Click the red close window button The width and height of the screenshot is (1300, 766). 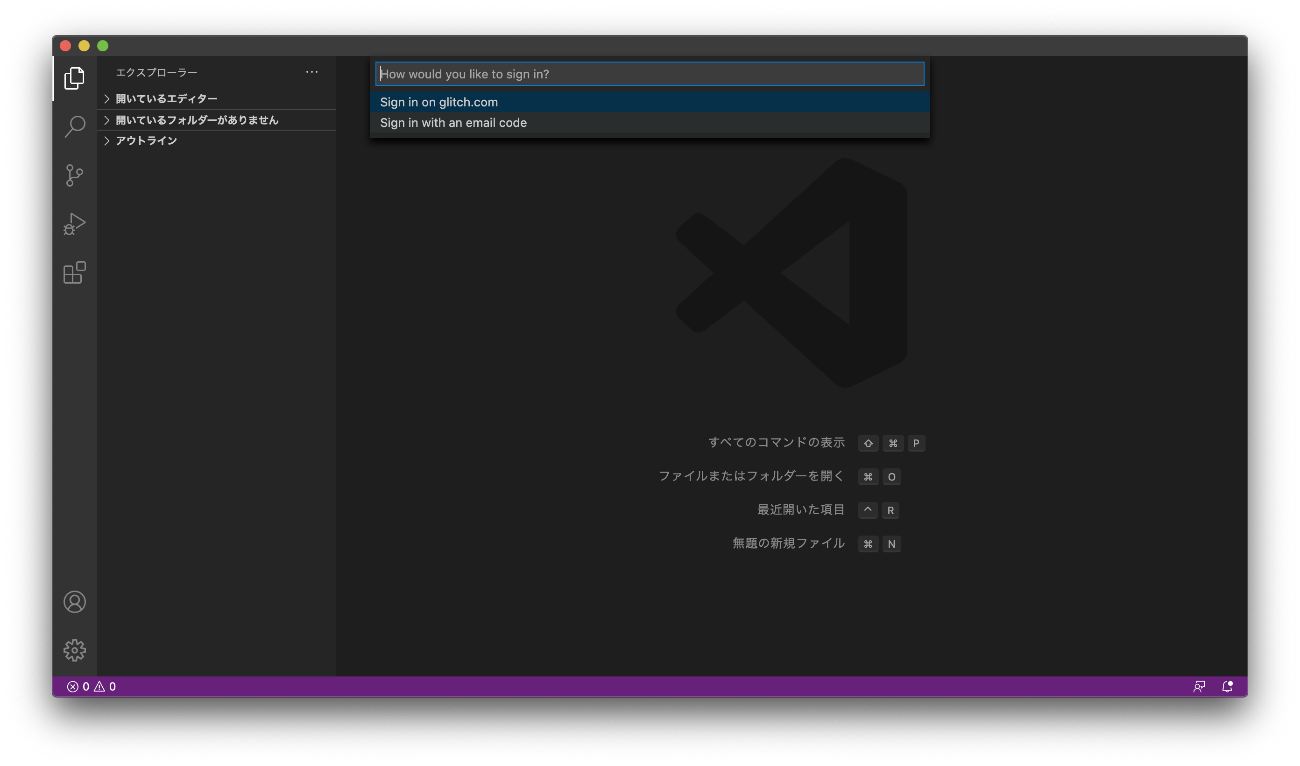click(x=65, y=46)
